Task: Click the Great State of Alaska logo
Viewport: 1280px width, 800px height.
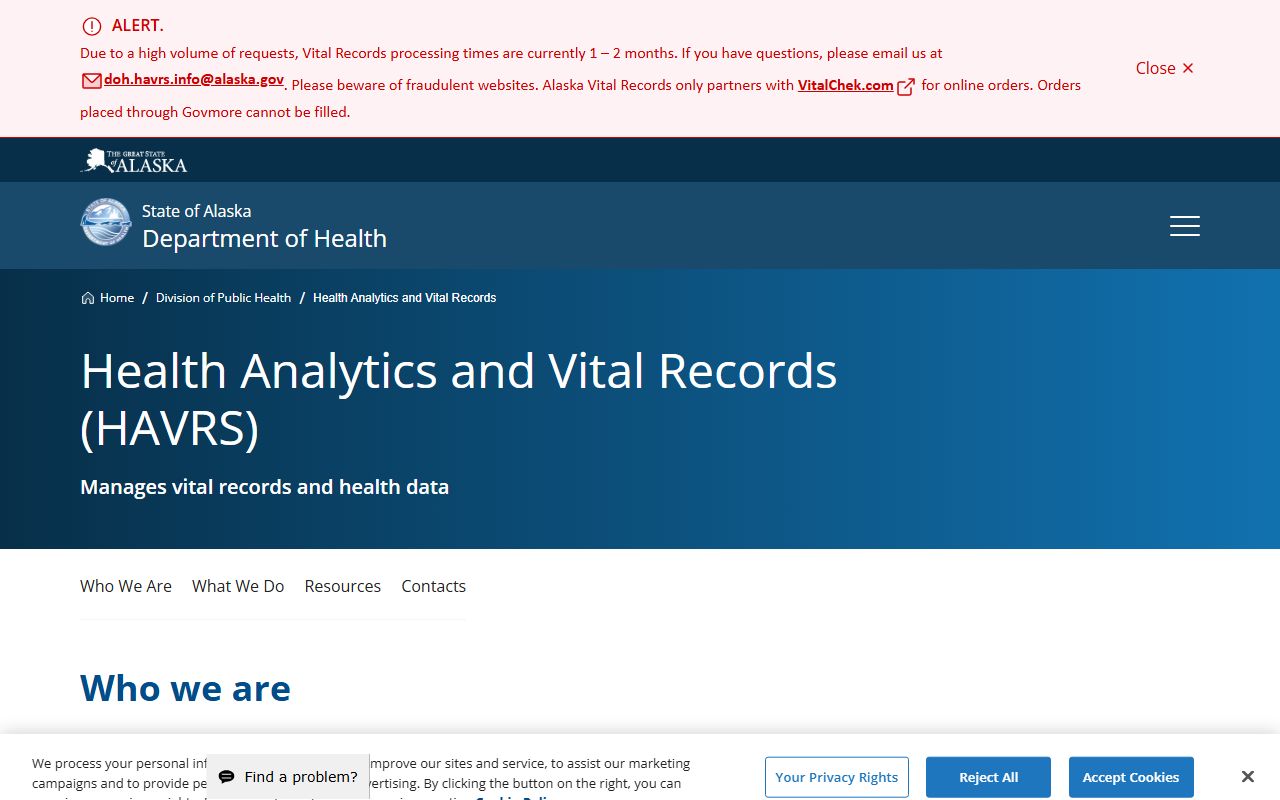Action: tap(134, 160)
